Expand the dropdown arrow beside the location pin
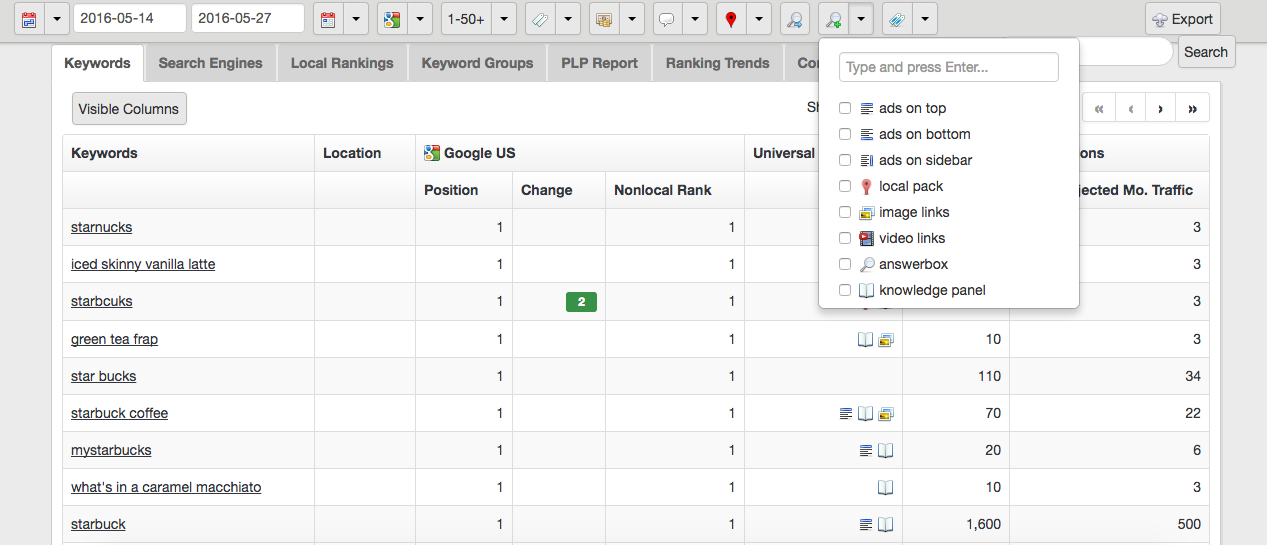1267x545 pixels. coord(759,19)
